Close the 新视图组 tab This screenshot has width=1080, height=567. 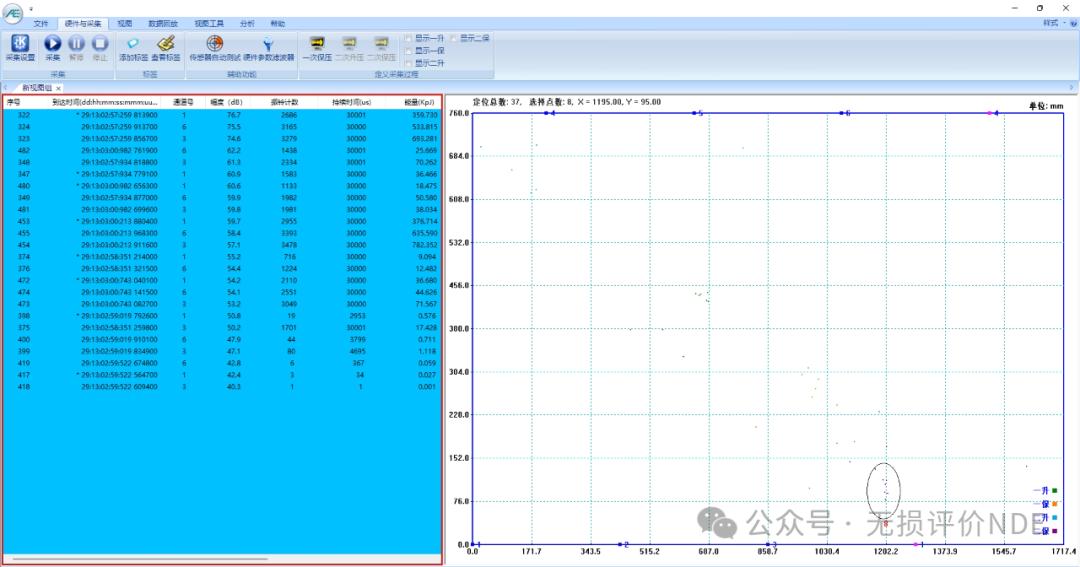point(59,88)
